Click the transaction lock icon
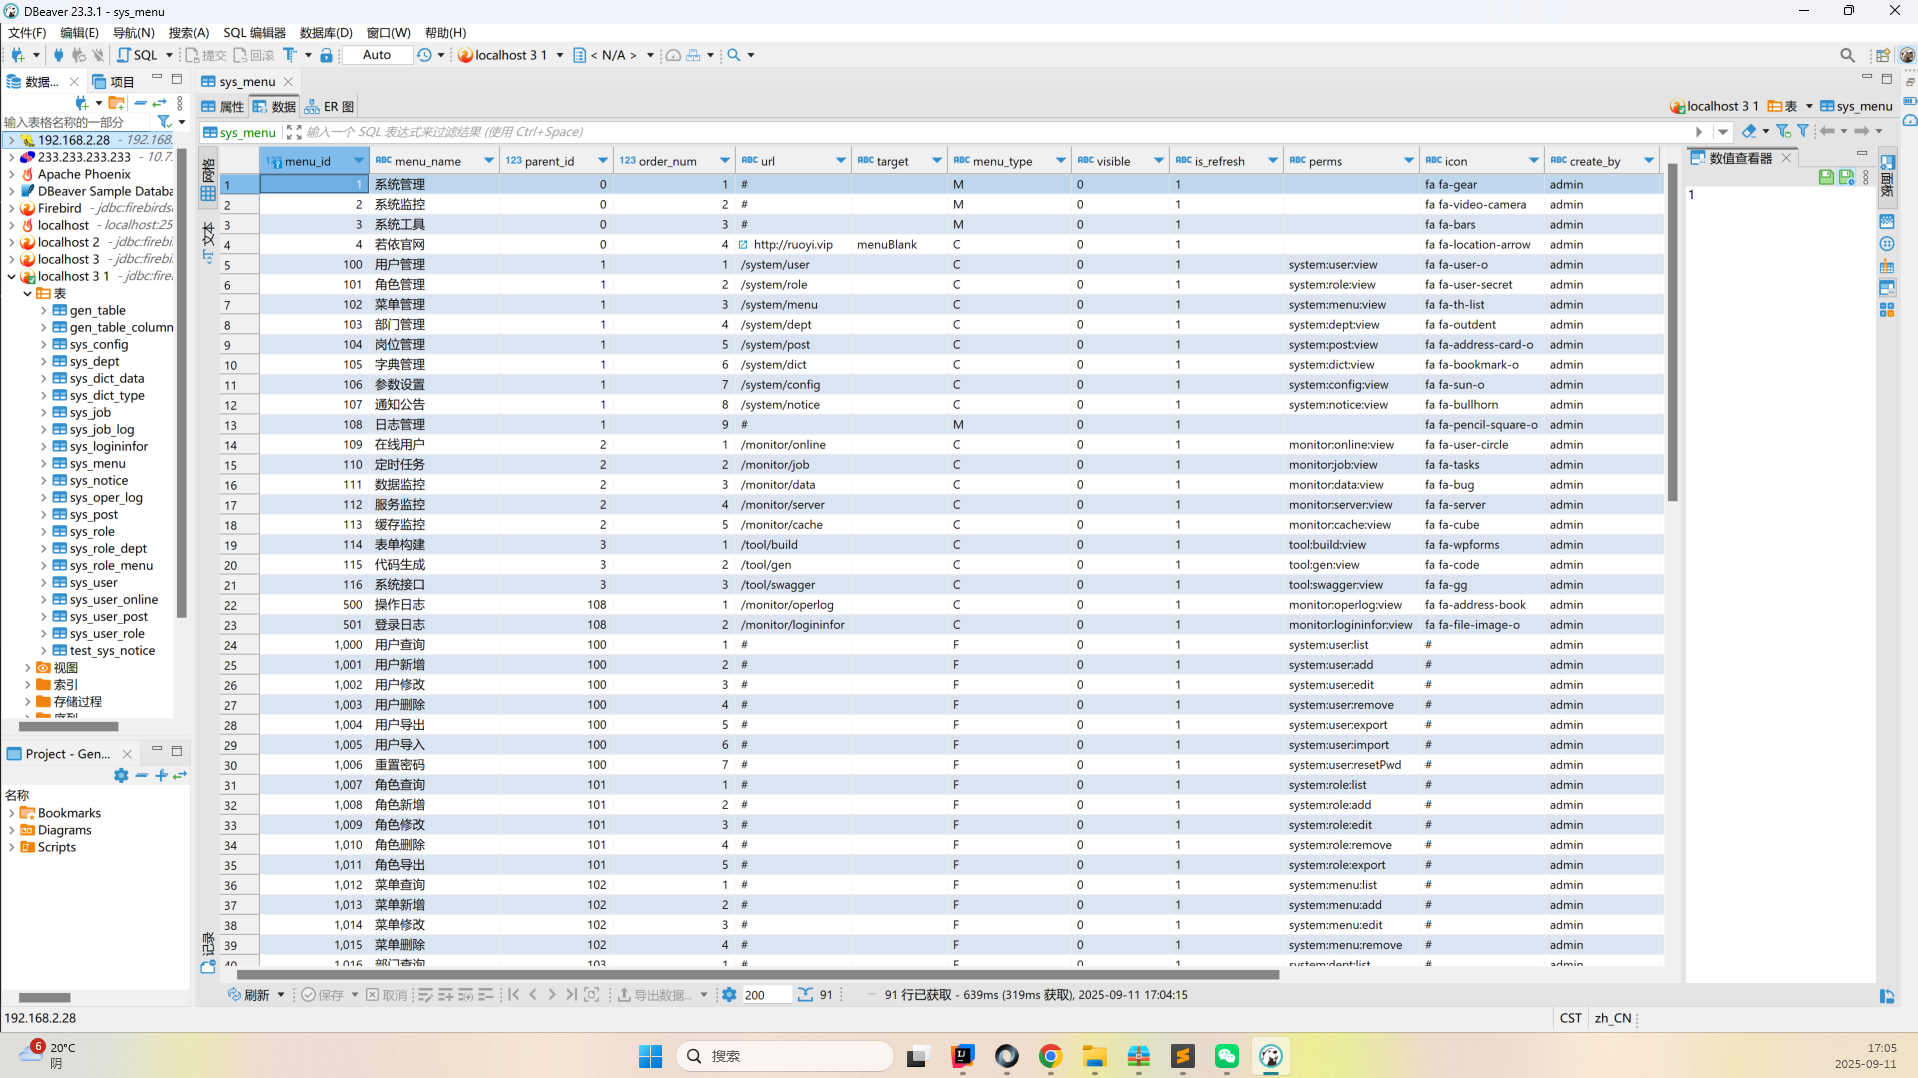The width and height of the screenshot is (1918, 1078). pos(326,55)
